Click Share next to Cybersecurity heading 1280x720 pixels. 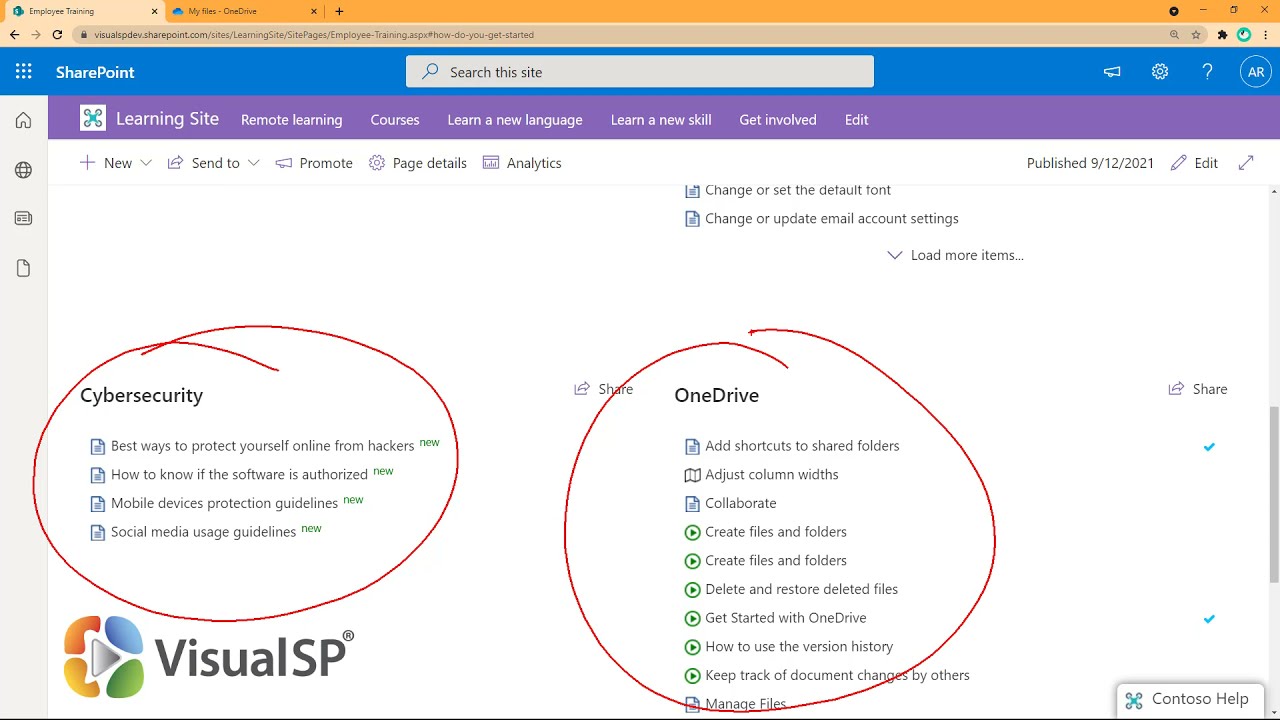tap(603, 389)
